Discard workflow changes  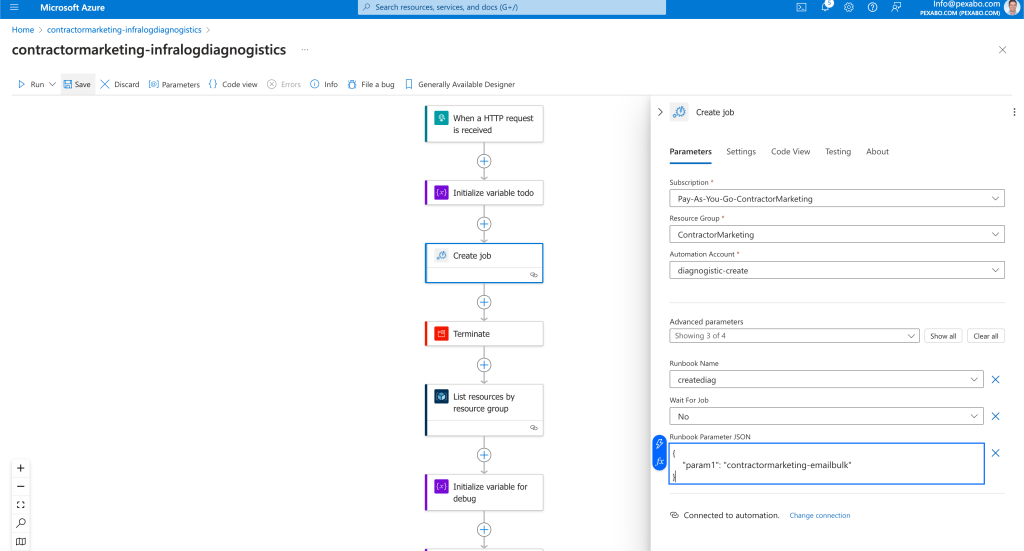120,84
